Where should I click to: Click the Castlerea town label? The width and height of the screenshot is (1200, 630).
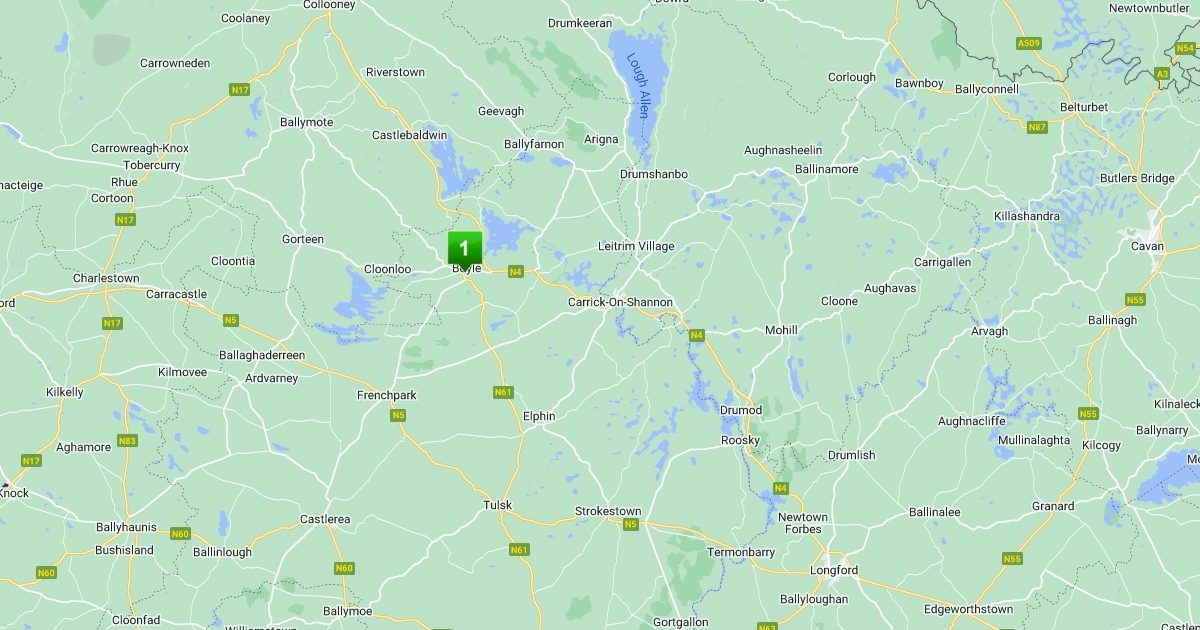click(x=326, y=519)
